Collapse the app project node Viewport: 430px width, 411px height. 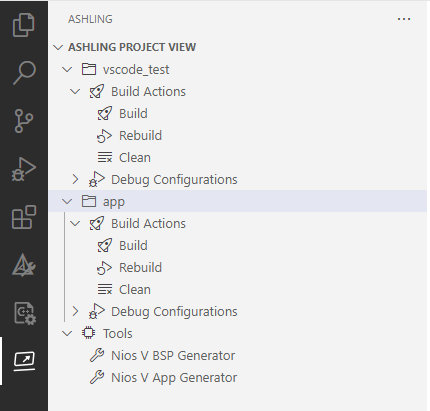pyautogui.click(x=67, y=201)
